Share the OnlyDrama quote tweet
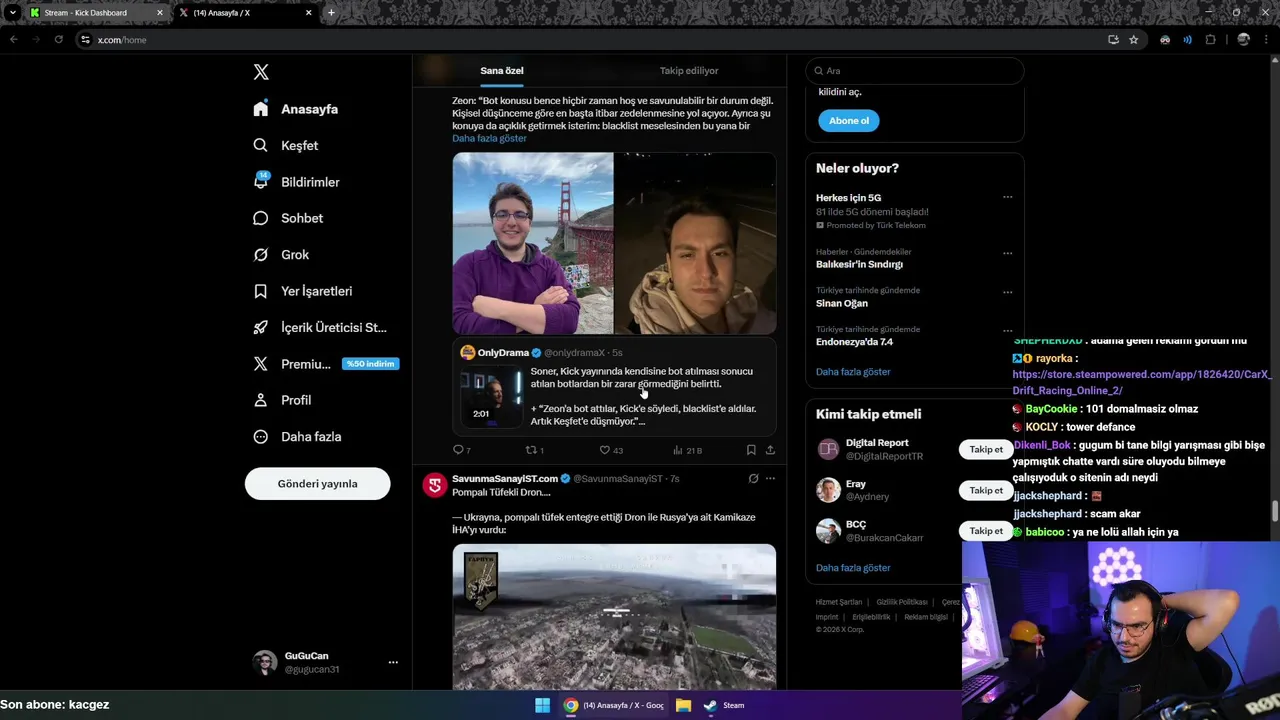1280x720 pixels. (x=770, y=450)
